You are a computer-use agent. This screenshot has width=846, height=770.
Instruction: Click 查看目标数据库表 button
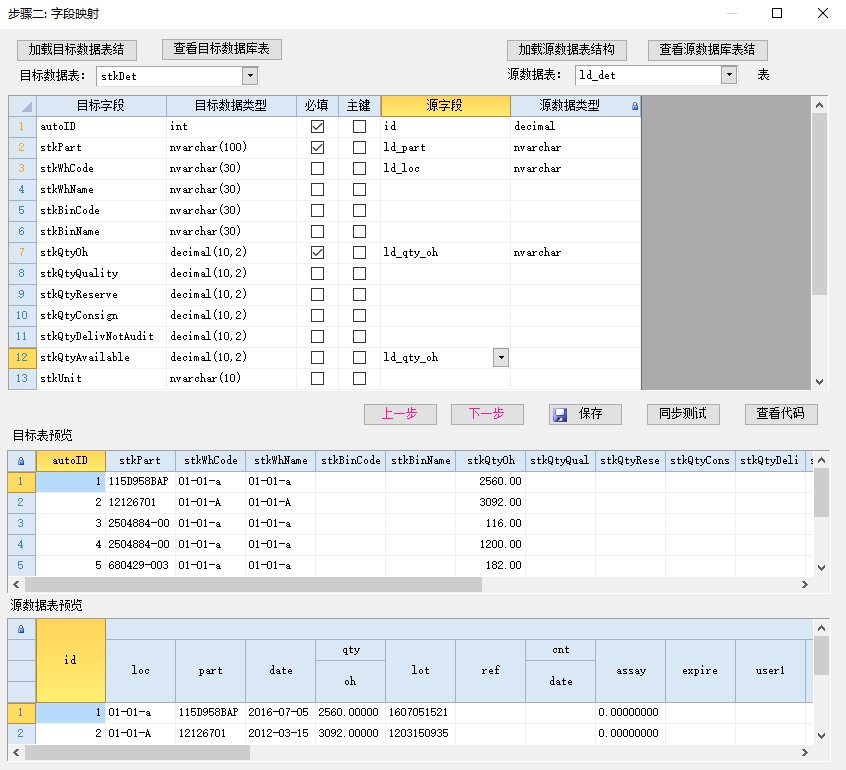[x=222, y=49]
